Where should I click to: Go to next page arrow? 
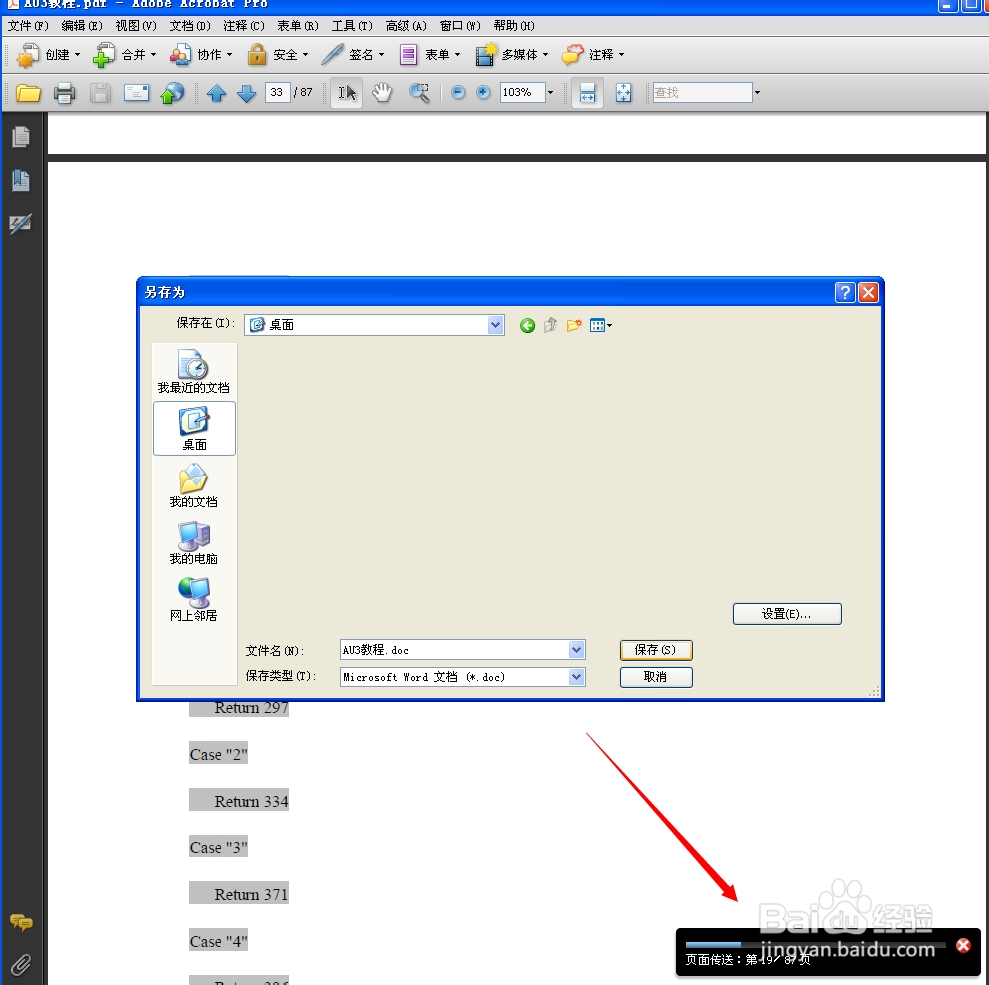pos(246,93)
